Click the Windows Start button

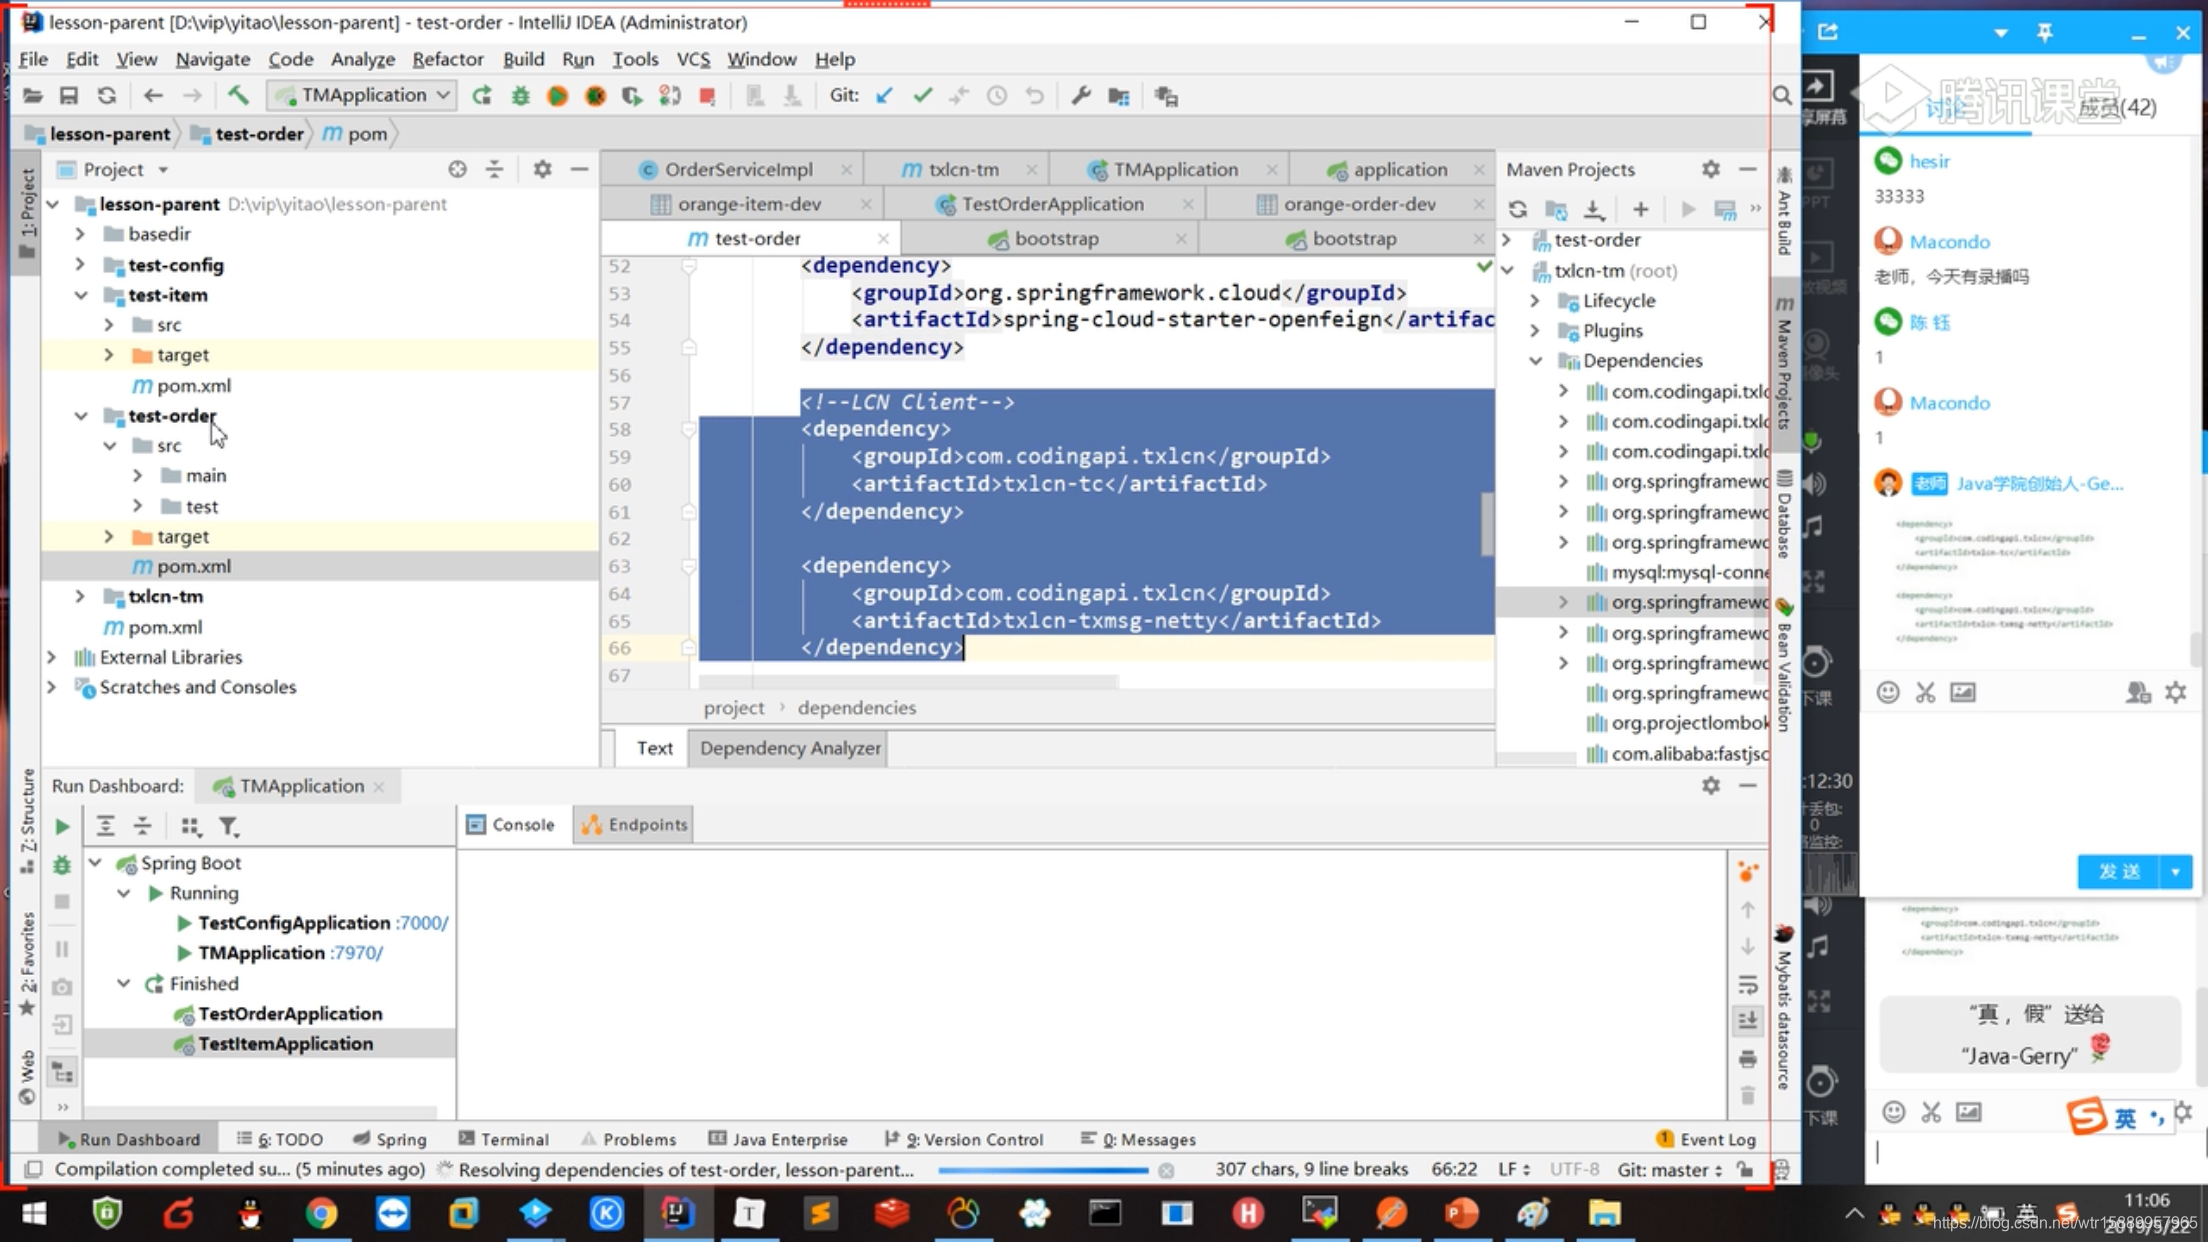(x=34, y=1213)
